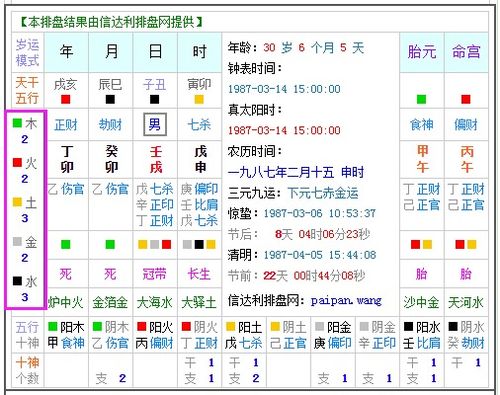Click the yellow square beside 阳土
Screen dimensions: 500x395
coord(231,326)
